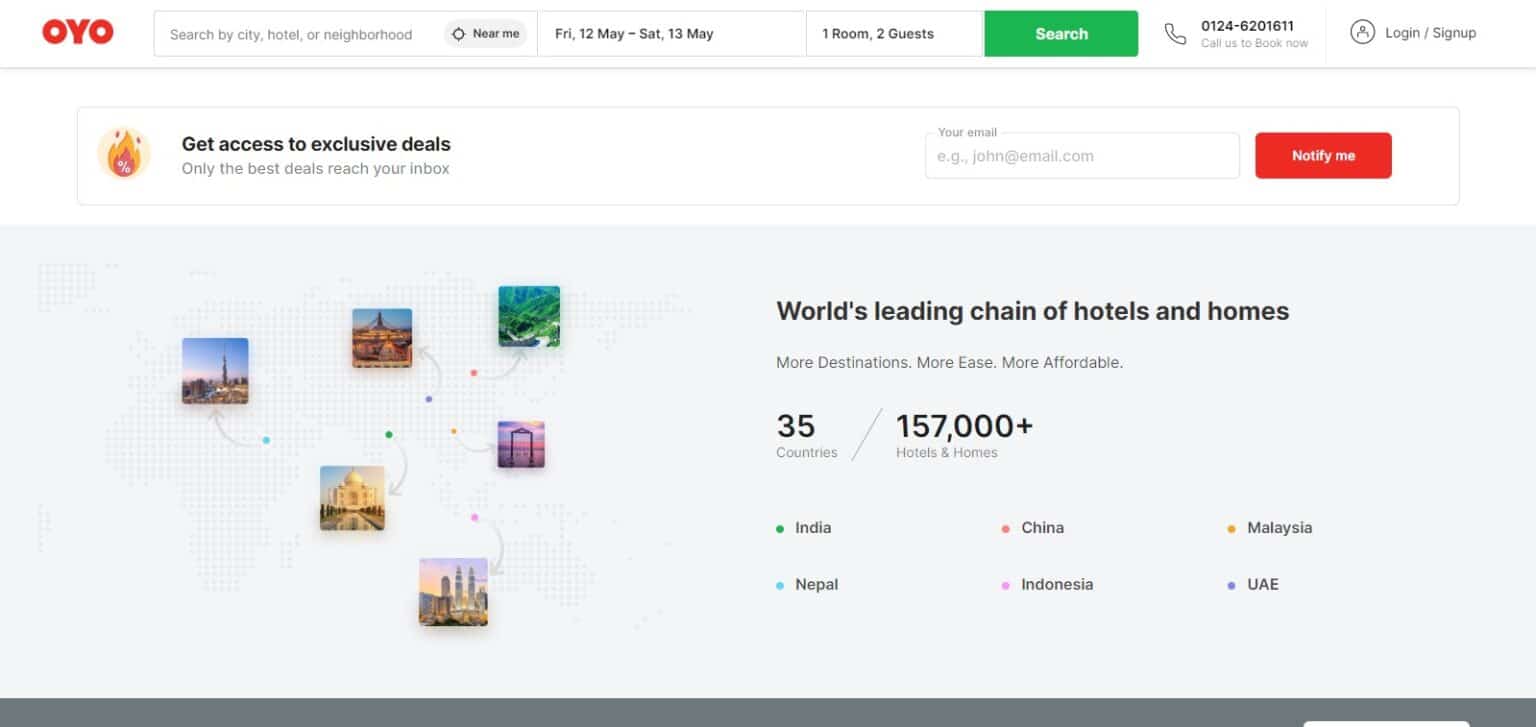This screenshot has width=1536, height=727.
Task: Open the Taj Mahal thumbnail on map
Action: (352, 497)
